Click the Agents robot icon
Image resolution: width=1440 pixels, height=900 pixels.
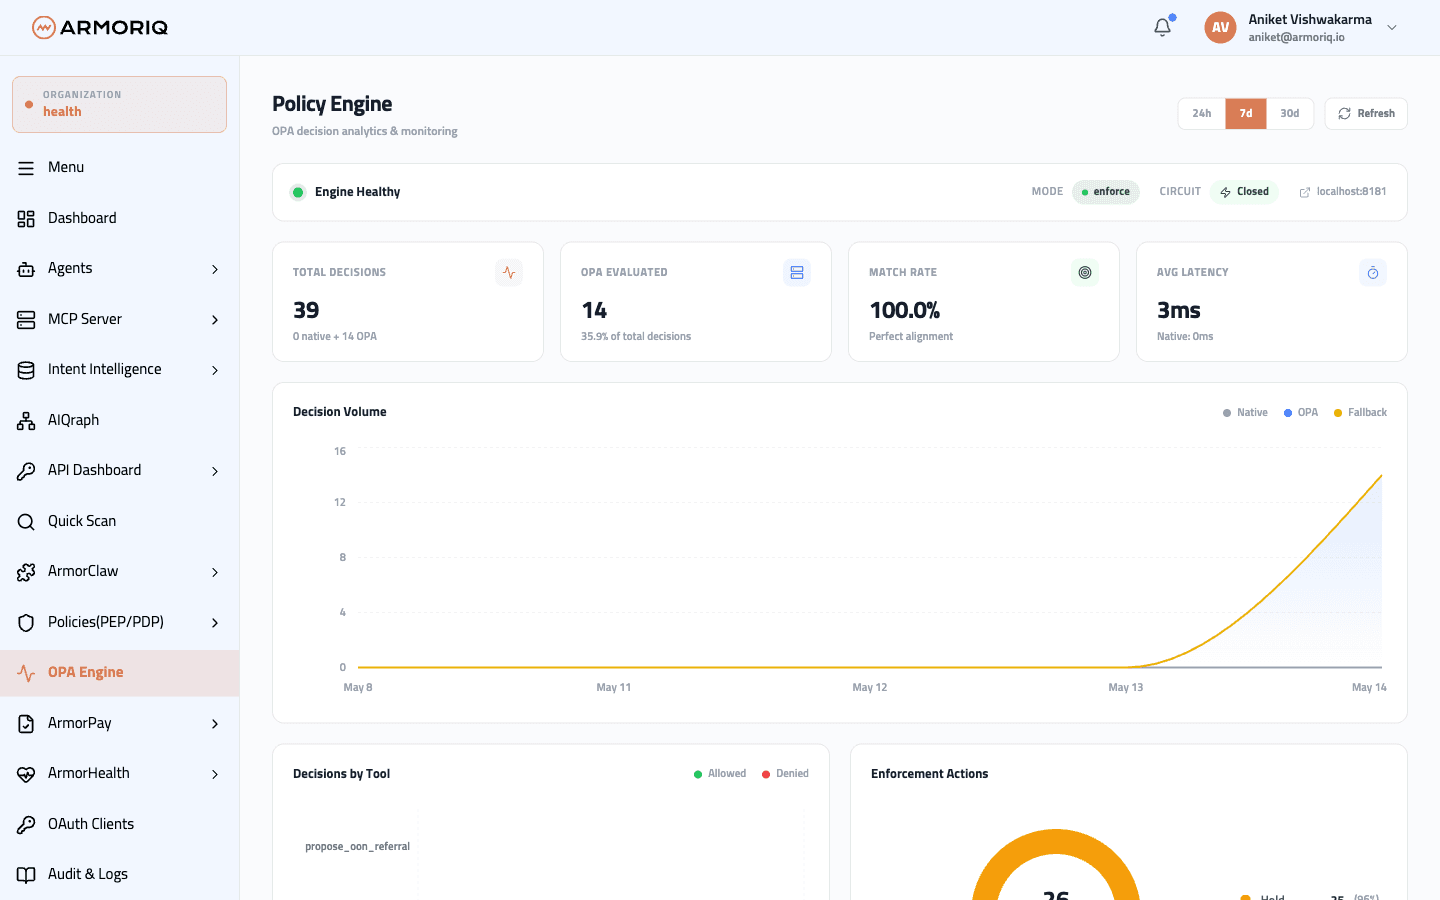click(26, 269)
